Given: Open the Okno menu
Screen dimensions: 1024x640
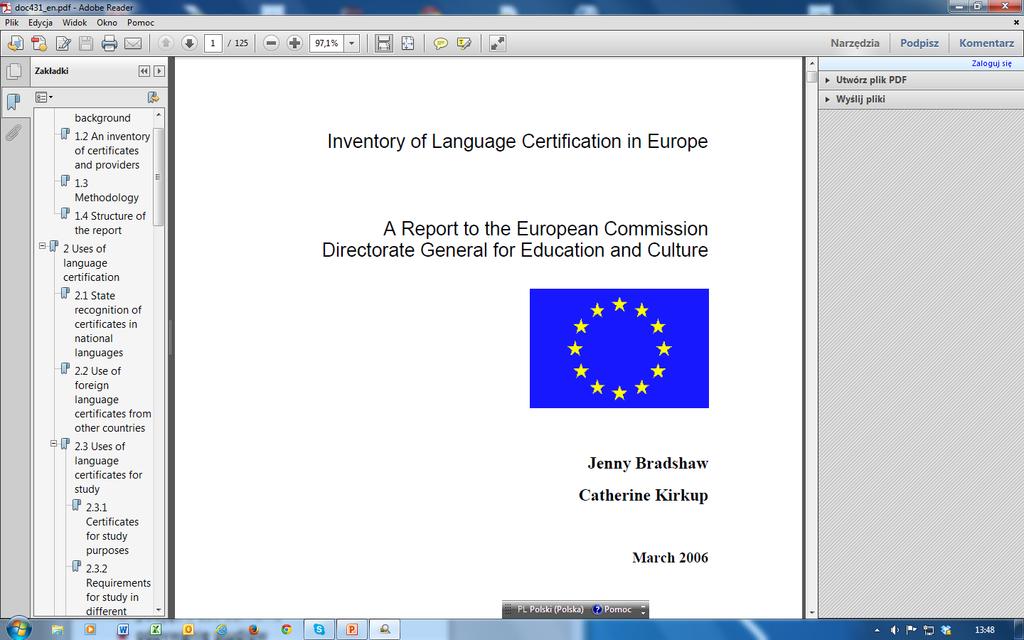Looking at the screenshot, I should click(x=107, y=22).
